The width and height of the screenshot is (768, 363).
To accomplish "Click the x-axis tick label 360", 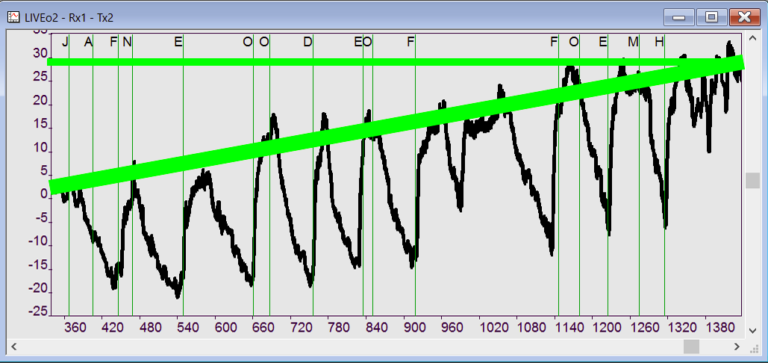I will click(74, 327).
